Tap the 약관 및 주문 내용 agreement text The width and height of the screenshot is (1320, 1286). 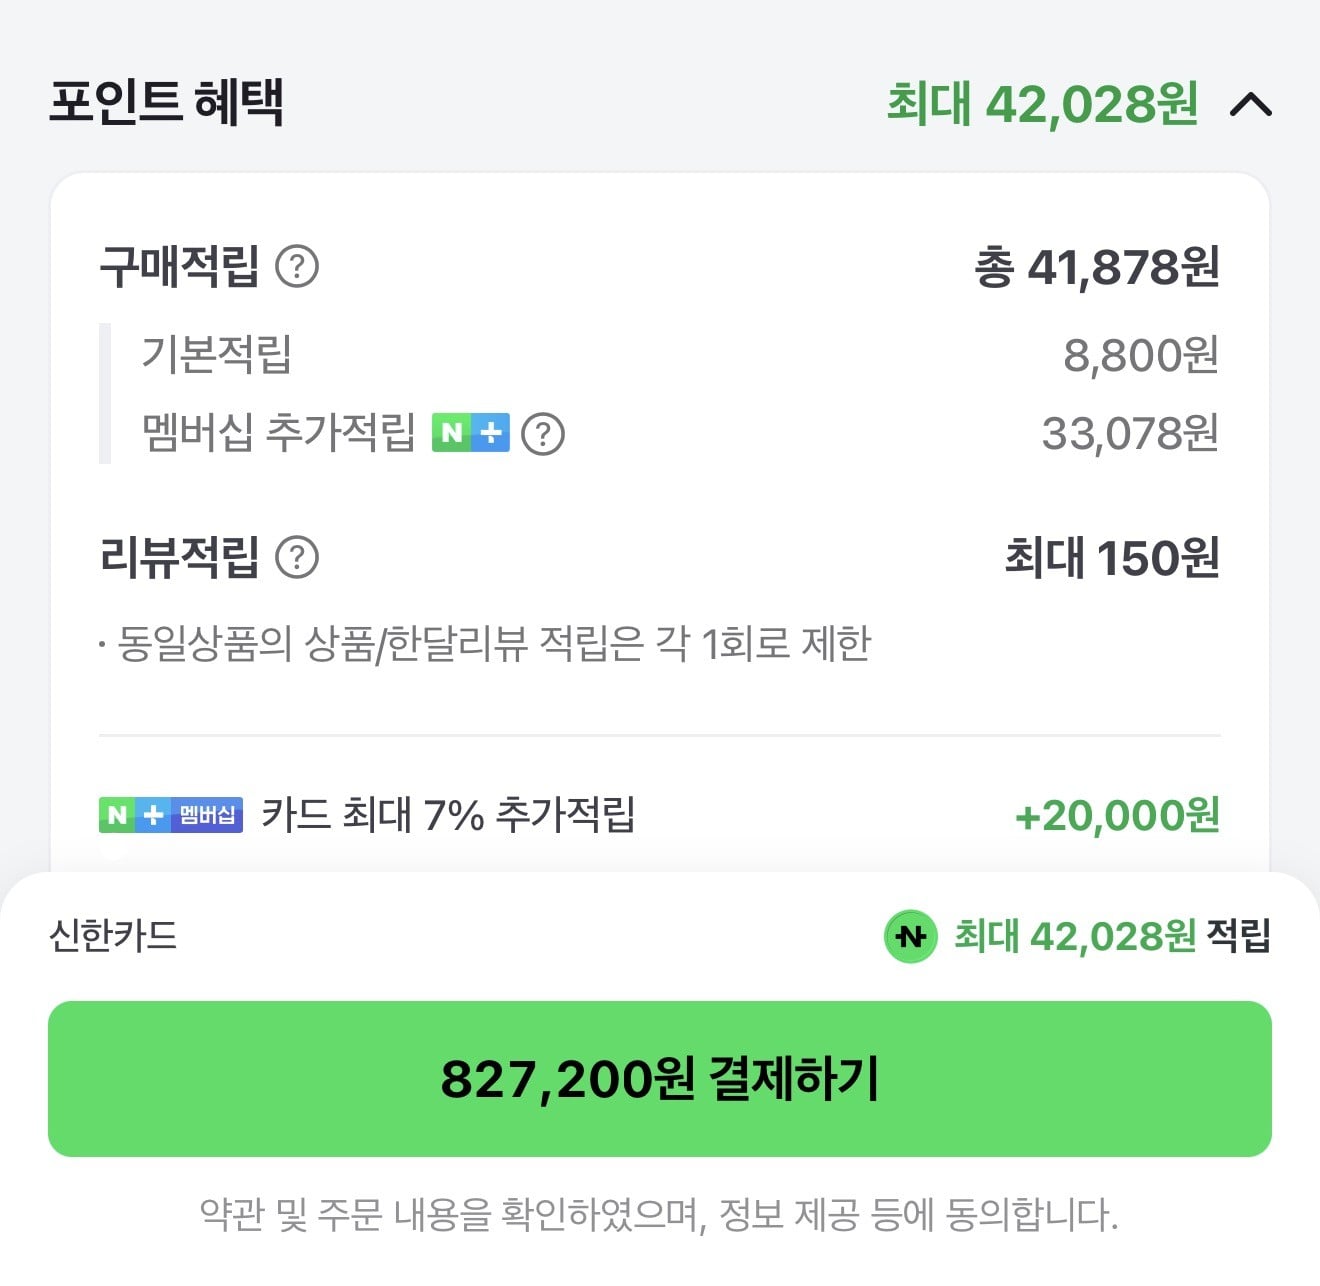[x=660, y=1215]
